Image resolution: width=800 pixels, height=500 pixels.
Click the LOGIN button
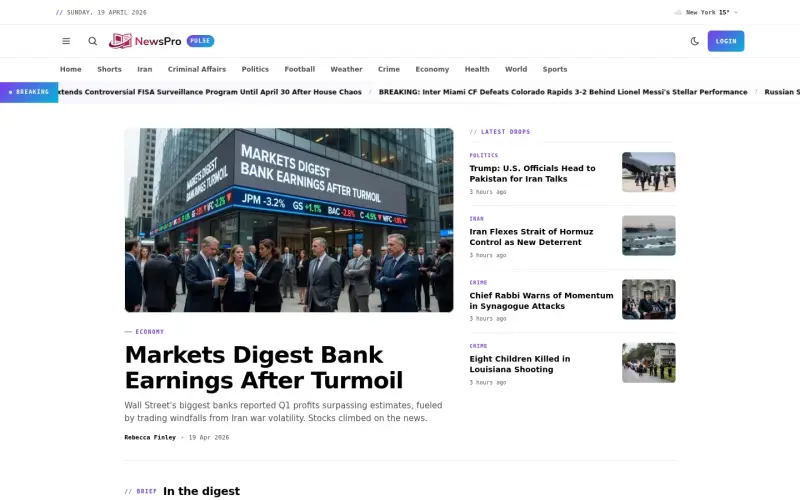click(x=726, y=41)
